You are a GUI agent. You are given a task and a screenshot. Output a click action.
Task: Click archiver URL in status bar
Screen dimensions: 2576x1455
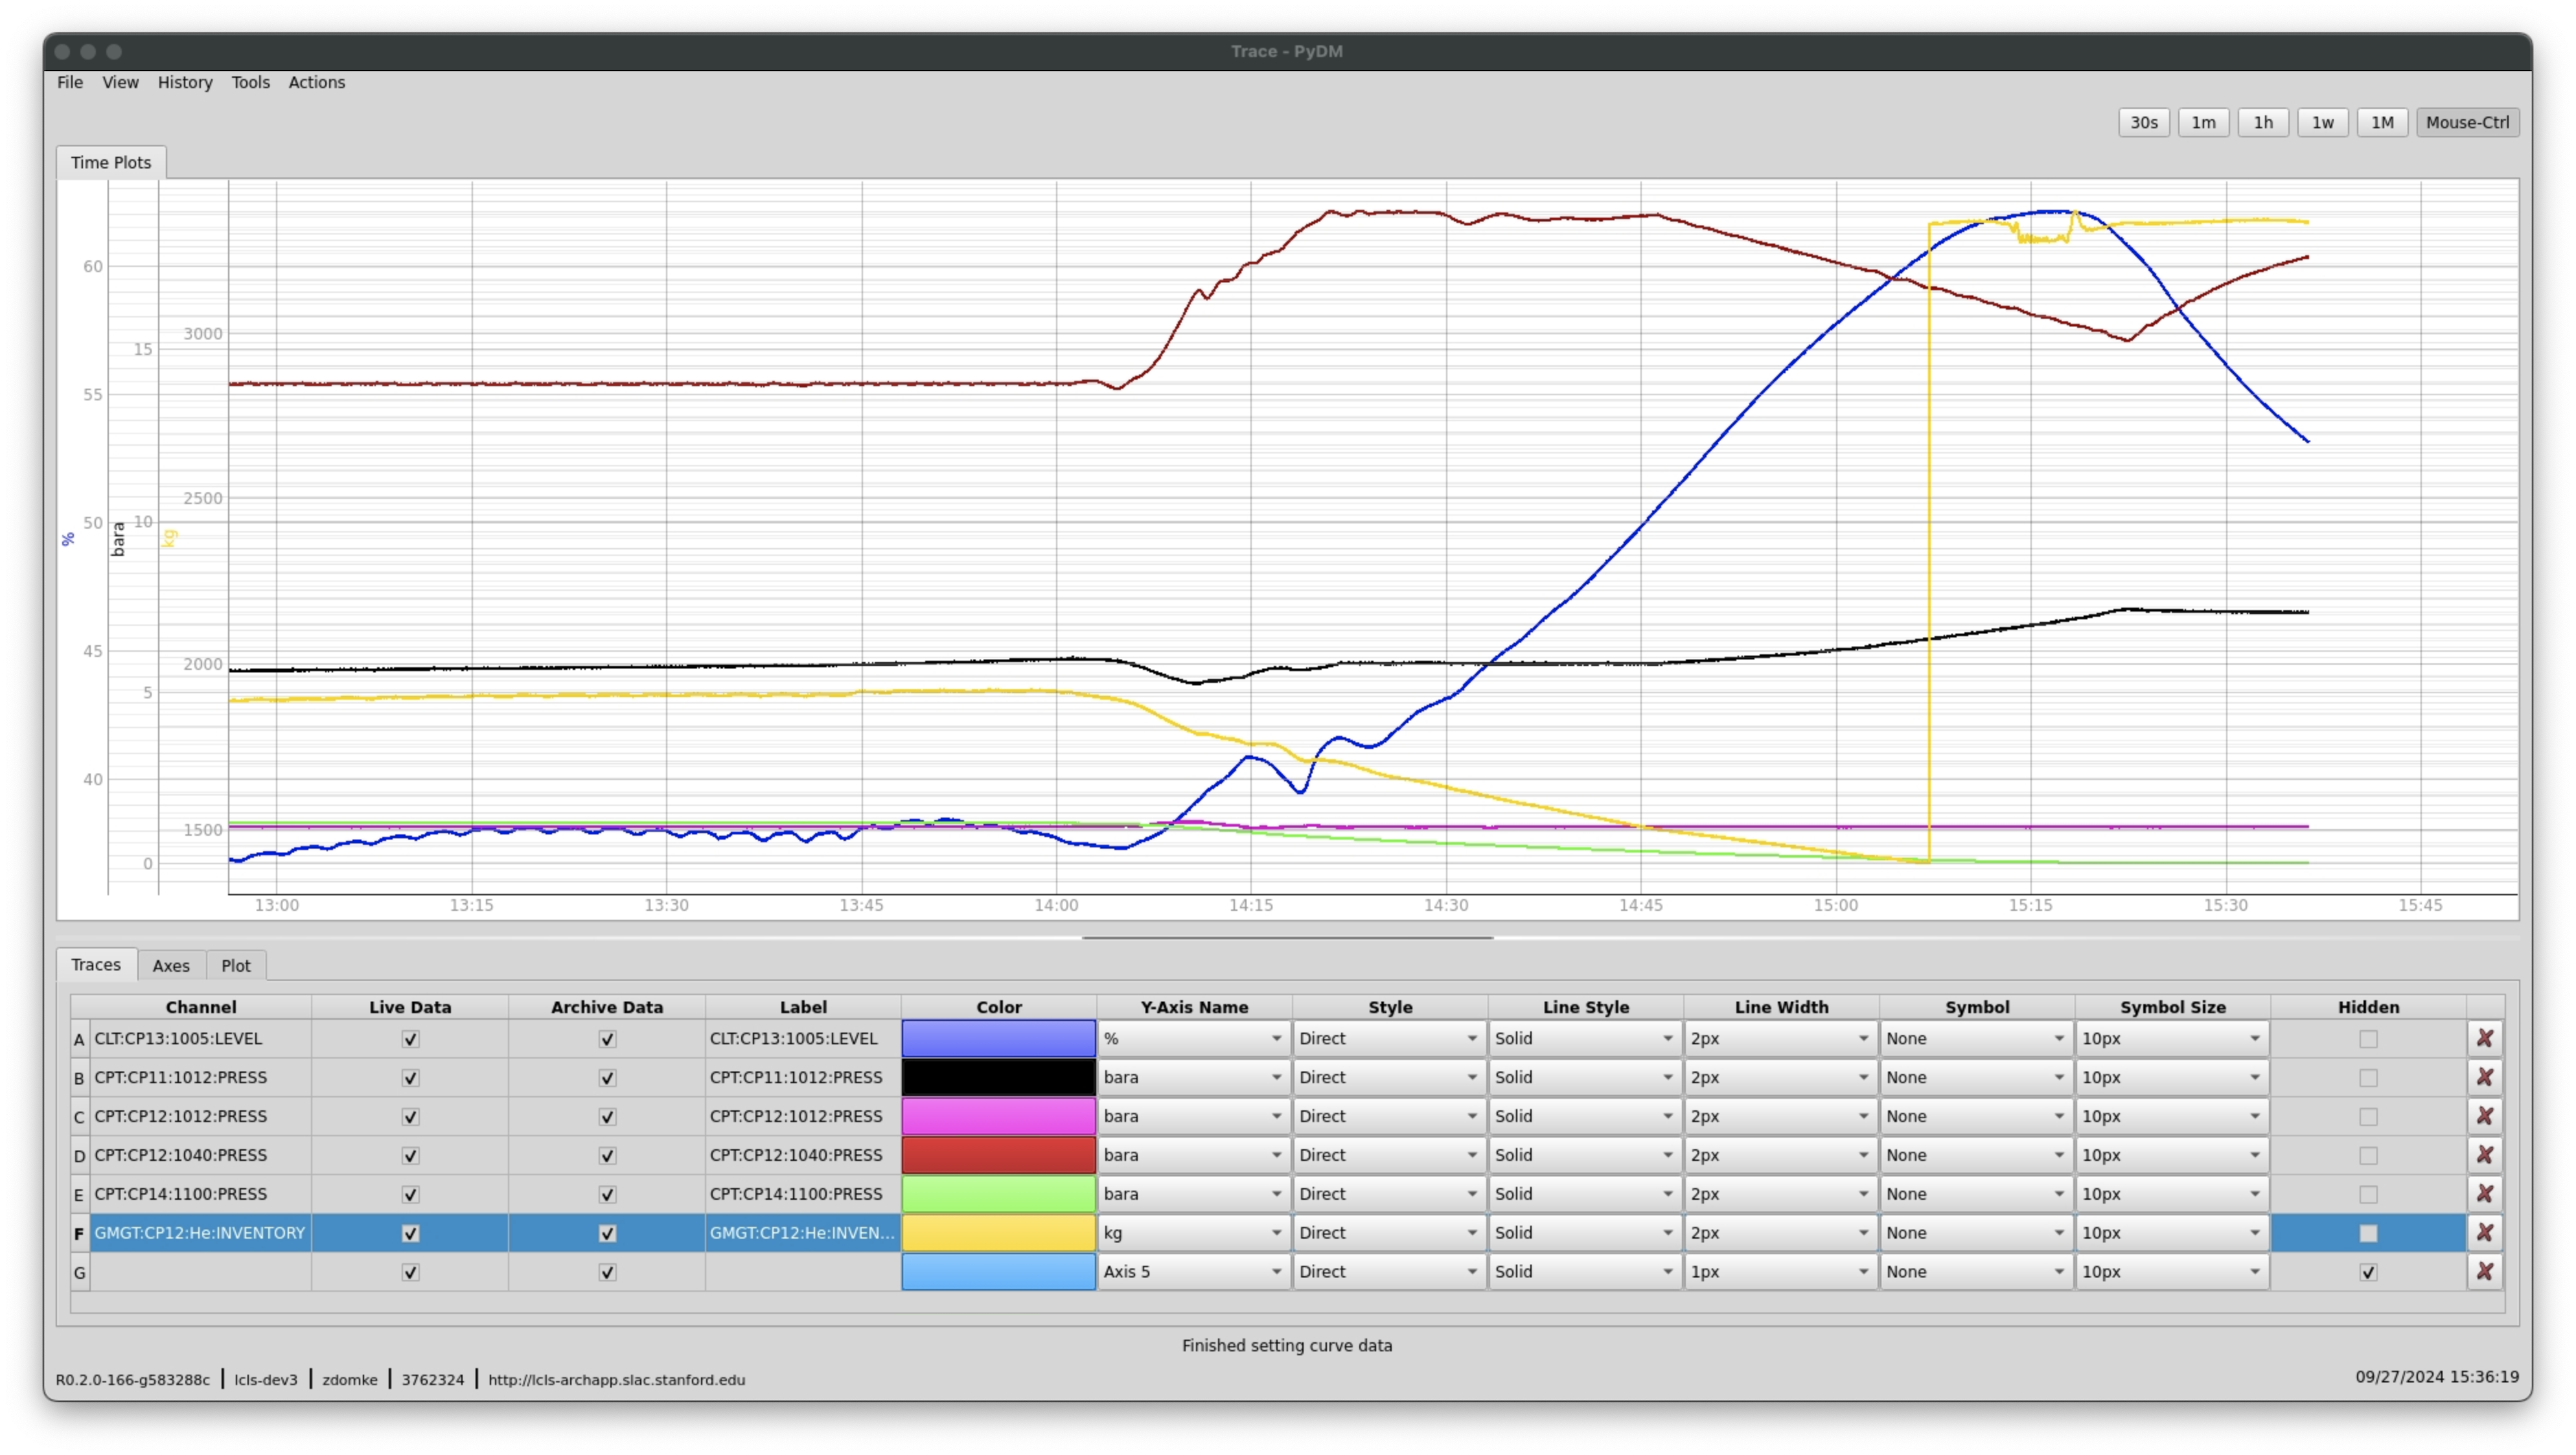(616, 1379)
